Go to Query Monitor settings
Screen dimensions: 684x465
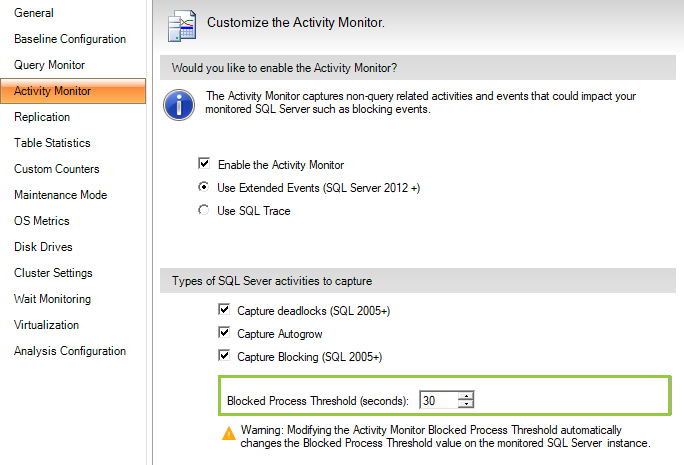[49, 65]
